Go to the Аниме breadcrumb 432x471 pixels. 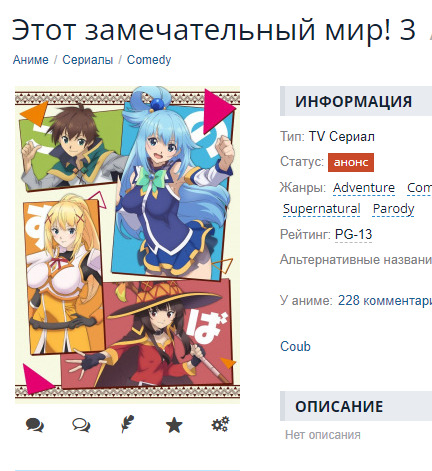31,60
